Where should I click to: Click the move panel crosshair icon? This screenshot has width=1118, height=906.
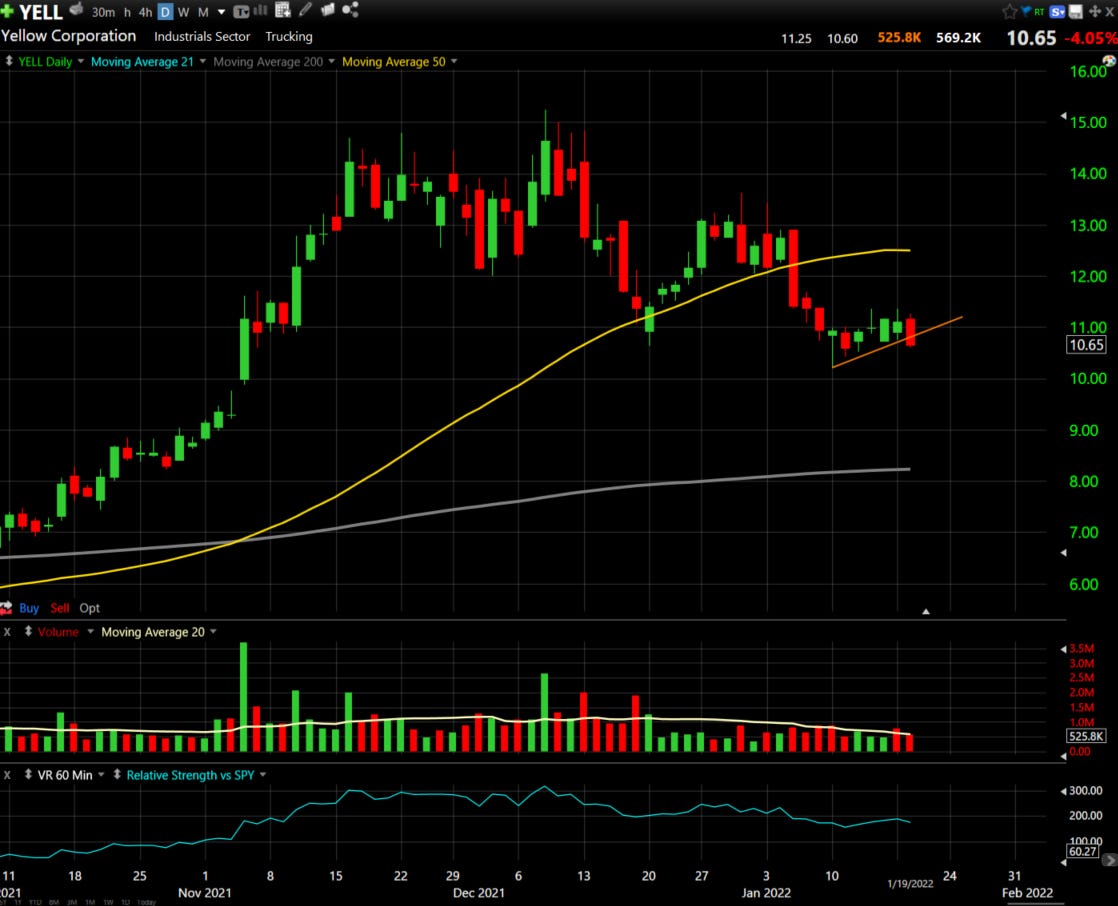coord(1094,11)
